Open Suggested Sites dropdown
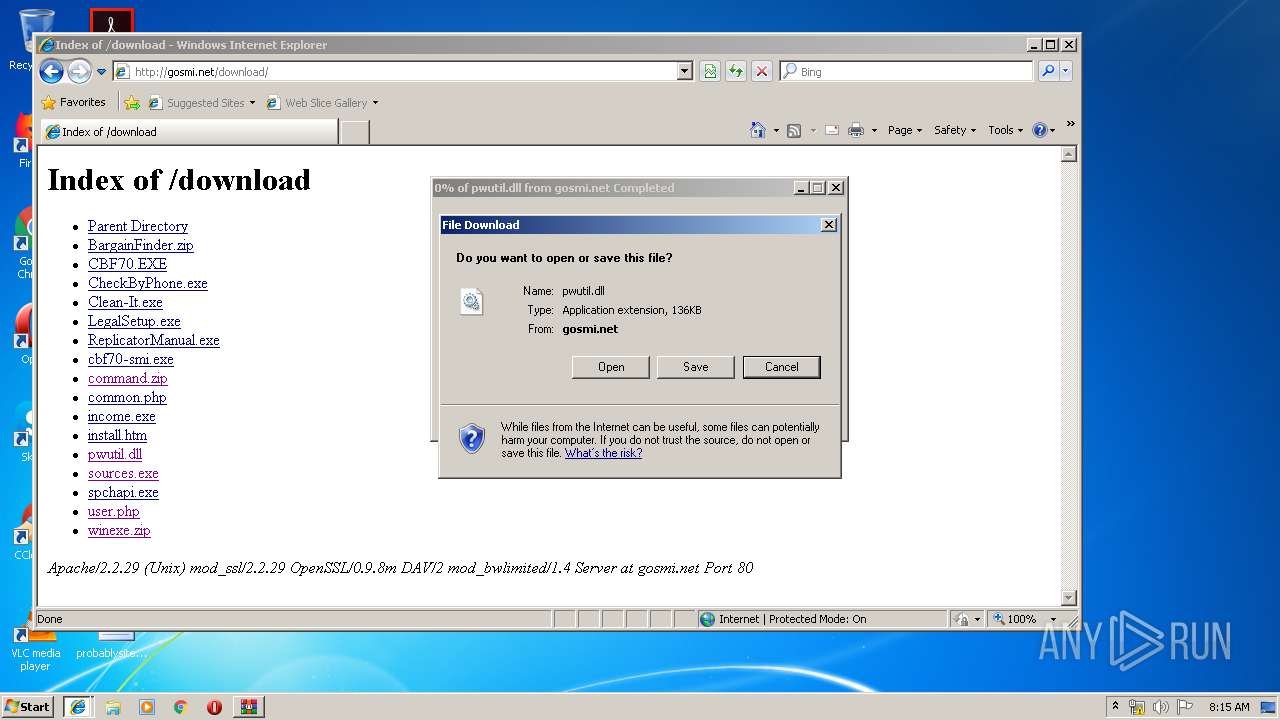 point(202,102)
